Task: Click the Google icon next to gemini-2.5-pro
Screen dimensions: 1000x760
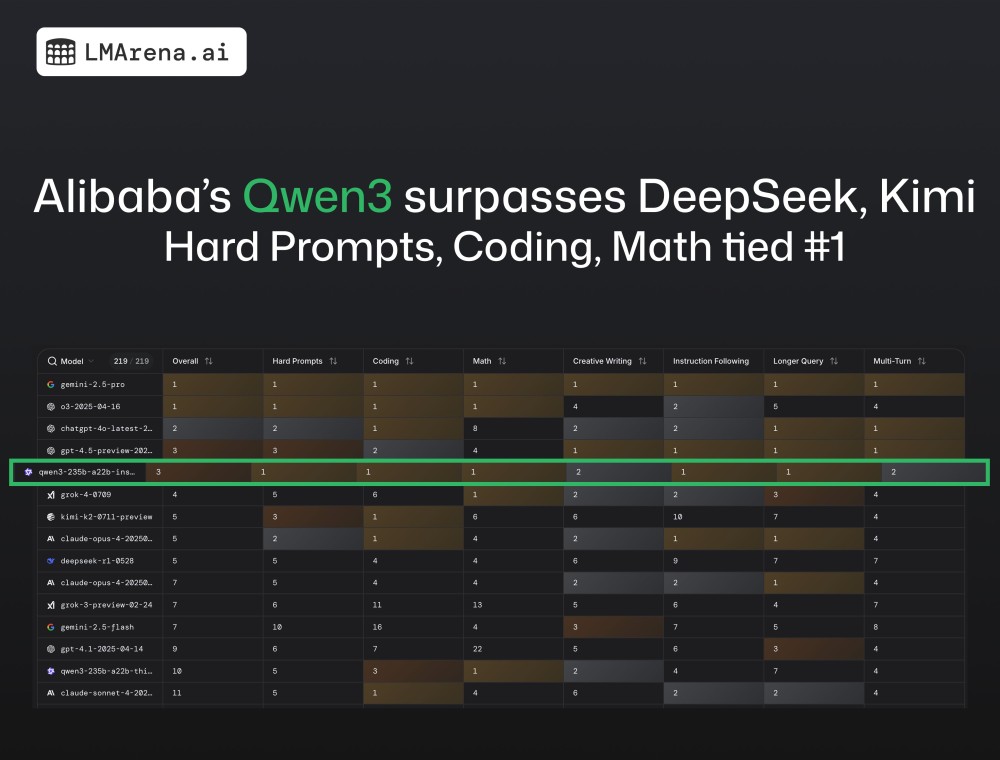Action: tap(50, 384)
